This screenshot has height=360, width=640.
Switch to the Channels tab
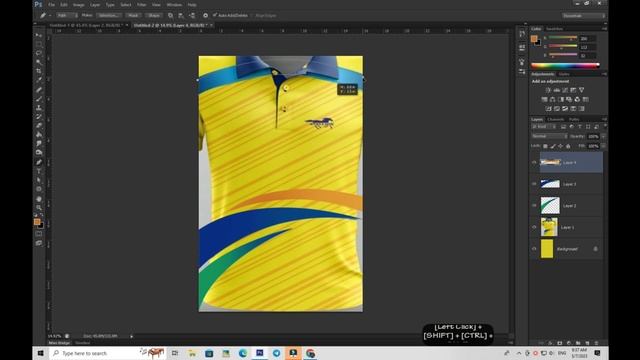point(556,119)
